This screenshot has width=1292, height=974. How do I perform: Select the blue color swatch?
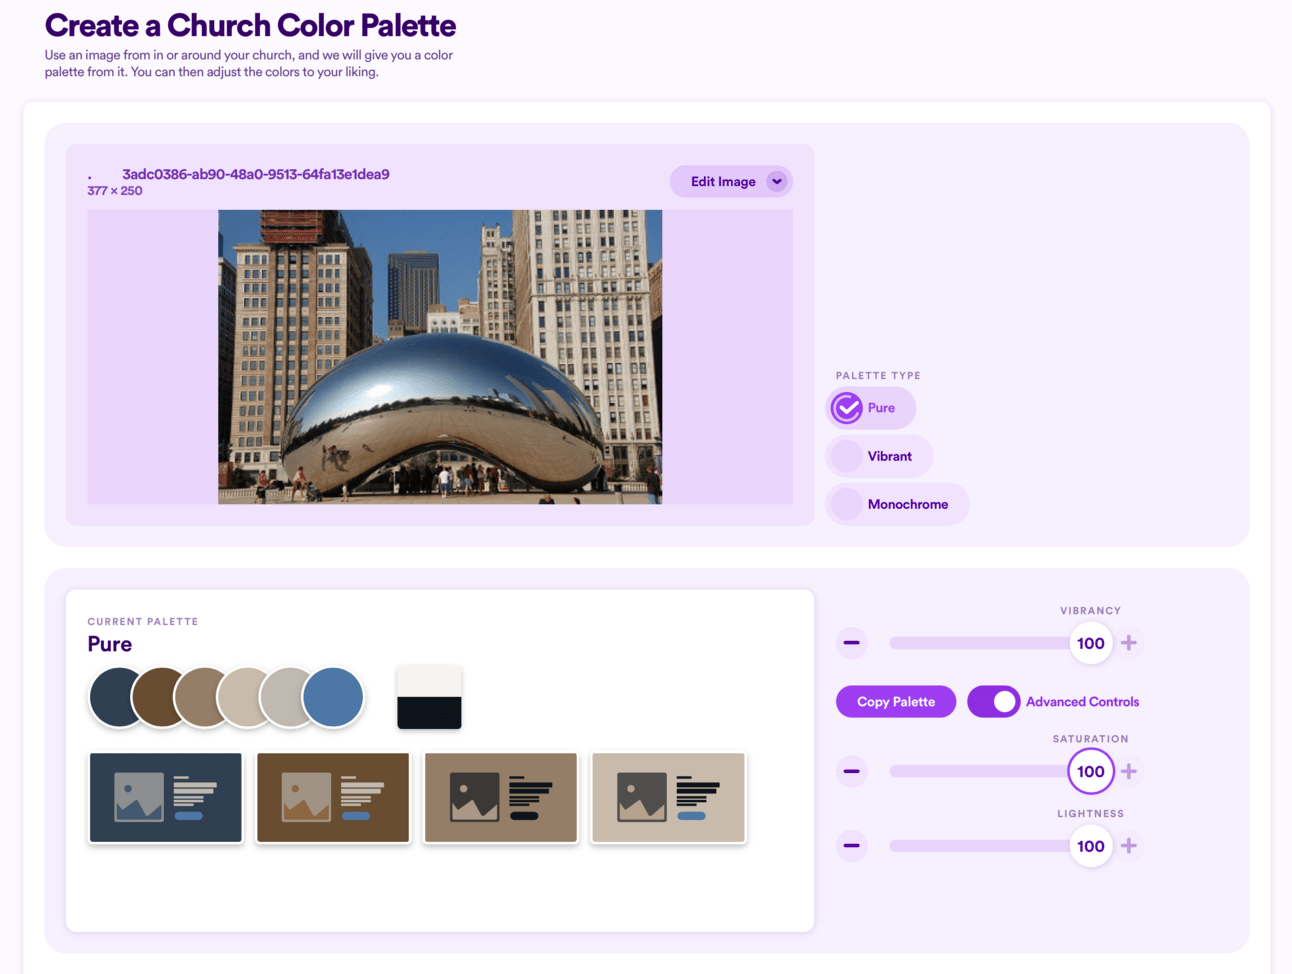[x=333, y=697]
